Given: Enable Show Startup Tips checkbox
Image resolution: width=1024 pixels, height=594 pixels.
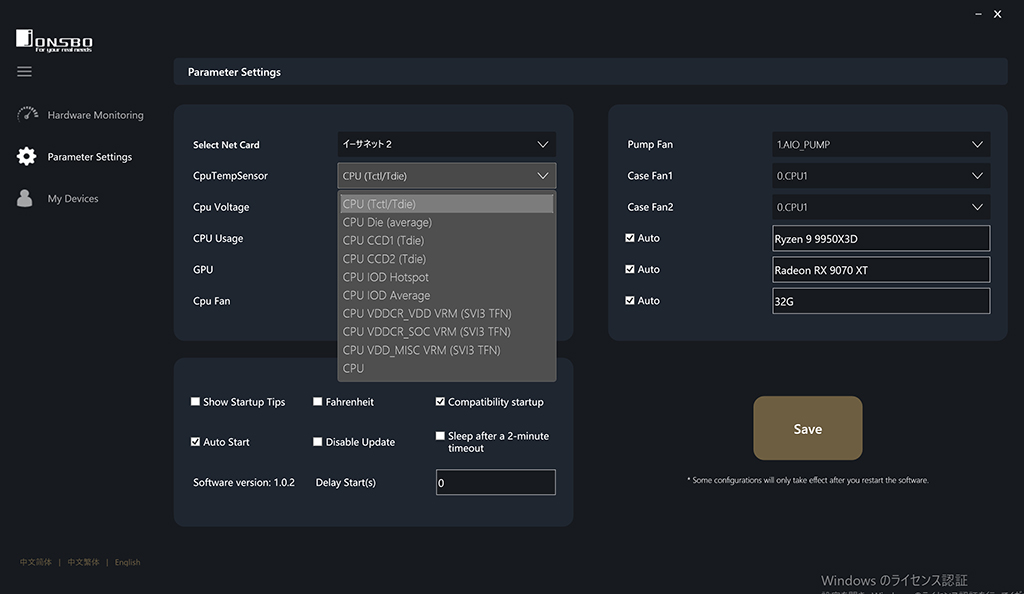Looking at the screenshot, I should [x=195, y=401].
